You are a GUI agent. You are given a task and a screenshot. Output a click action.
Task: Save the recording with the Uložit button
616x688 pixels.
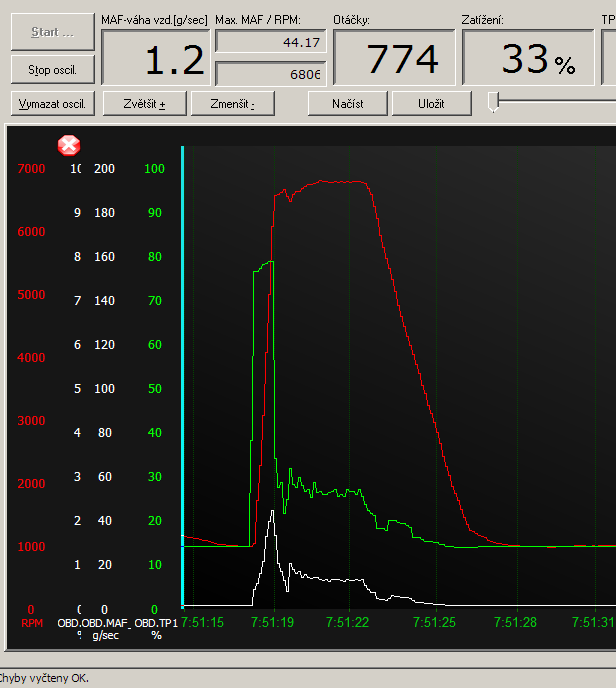point(431,104)
